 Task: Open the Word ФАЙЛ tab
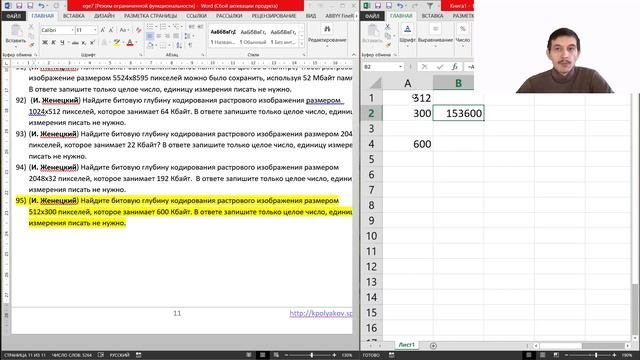pyautogui.click(x=13, y=16)
